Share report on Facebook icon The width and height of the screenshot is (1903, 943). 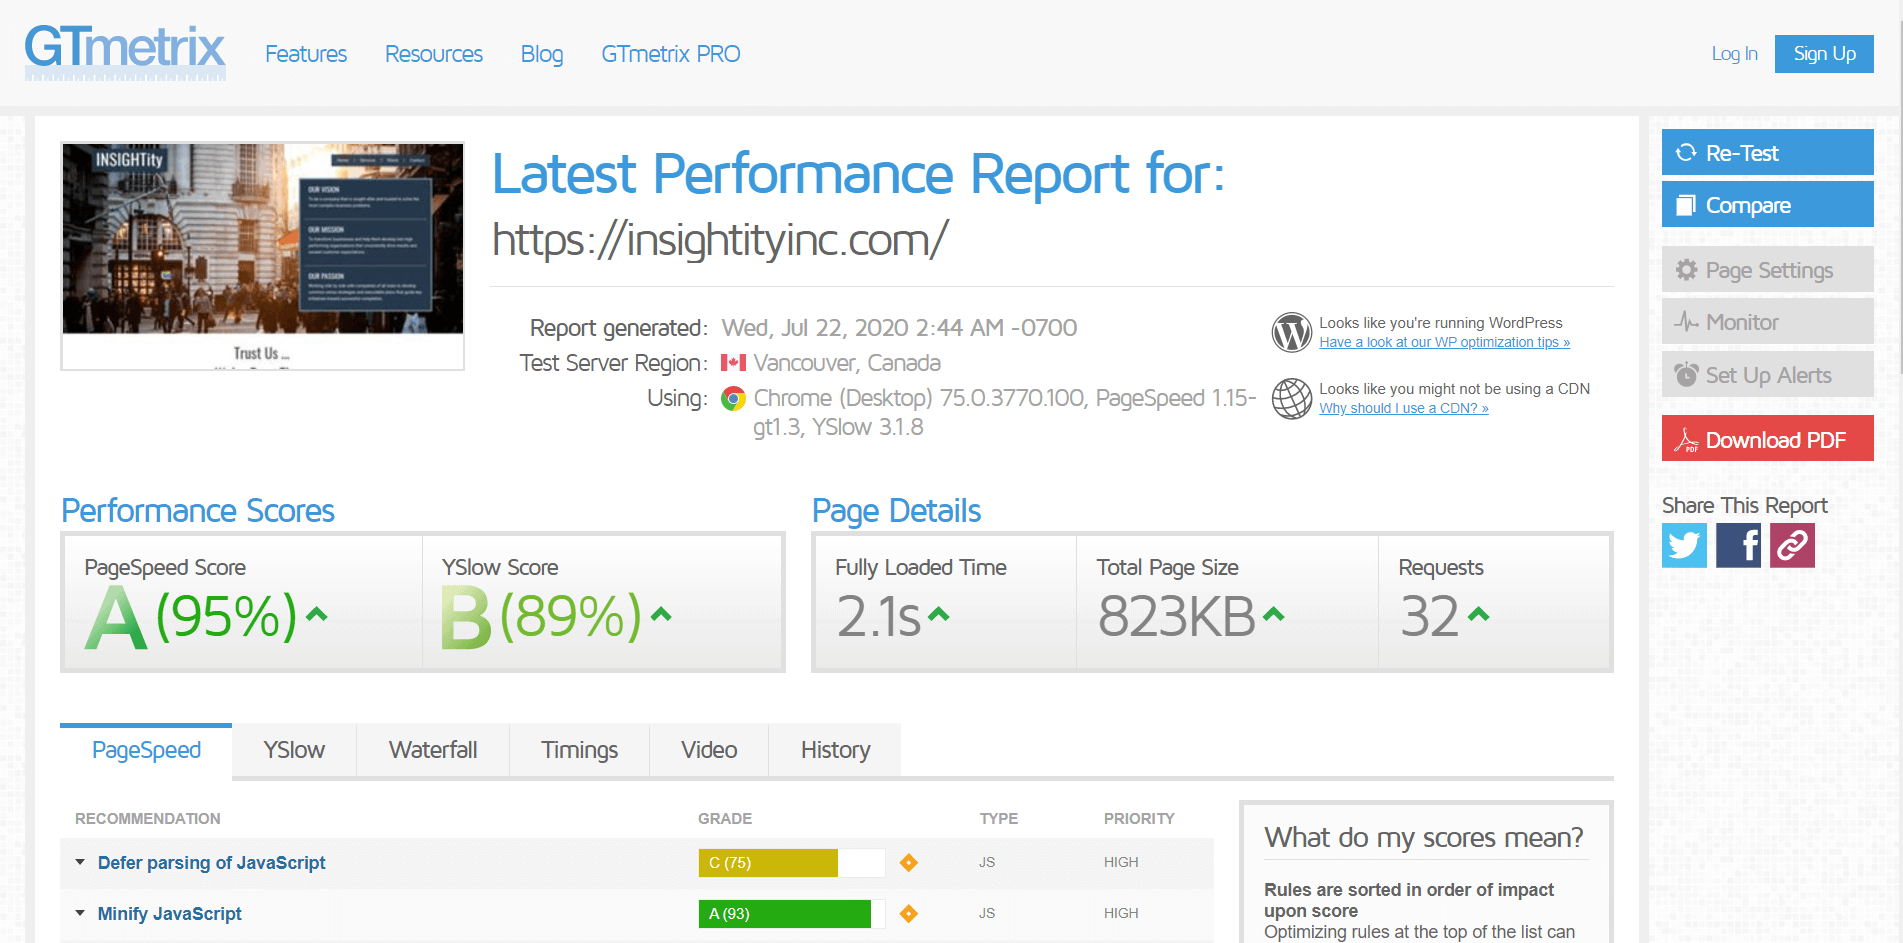(1738, 546)
